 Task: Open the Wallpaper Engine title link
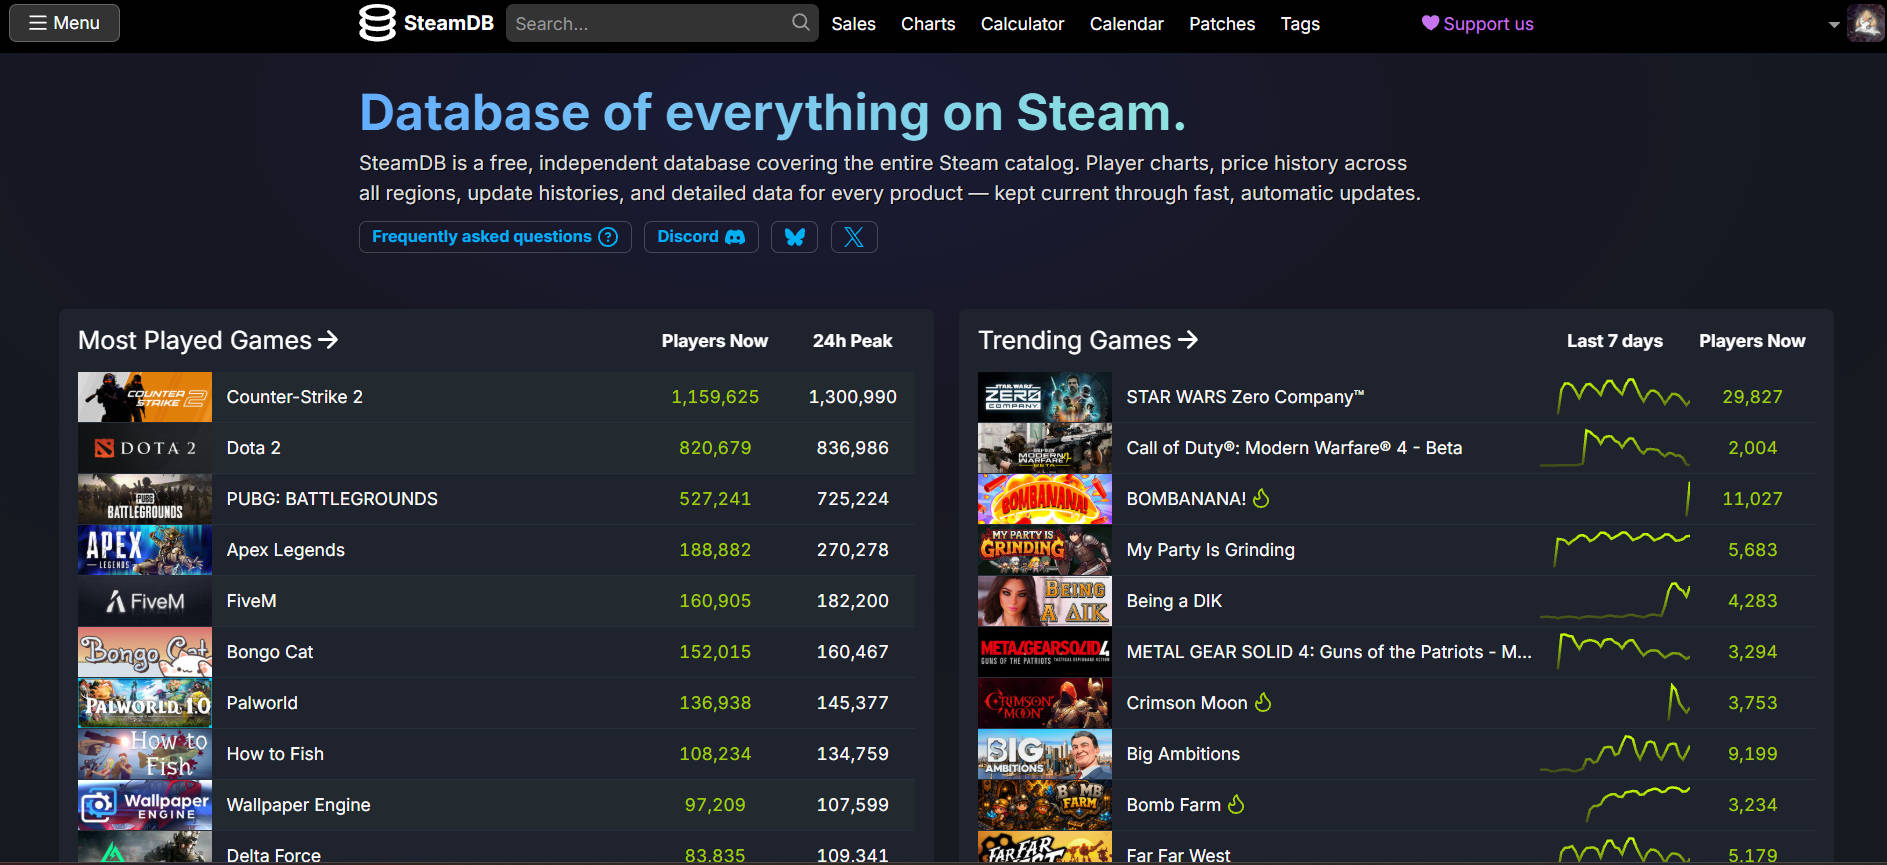coord(298,805)
